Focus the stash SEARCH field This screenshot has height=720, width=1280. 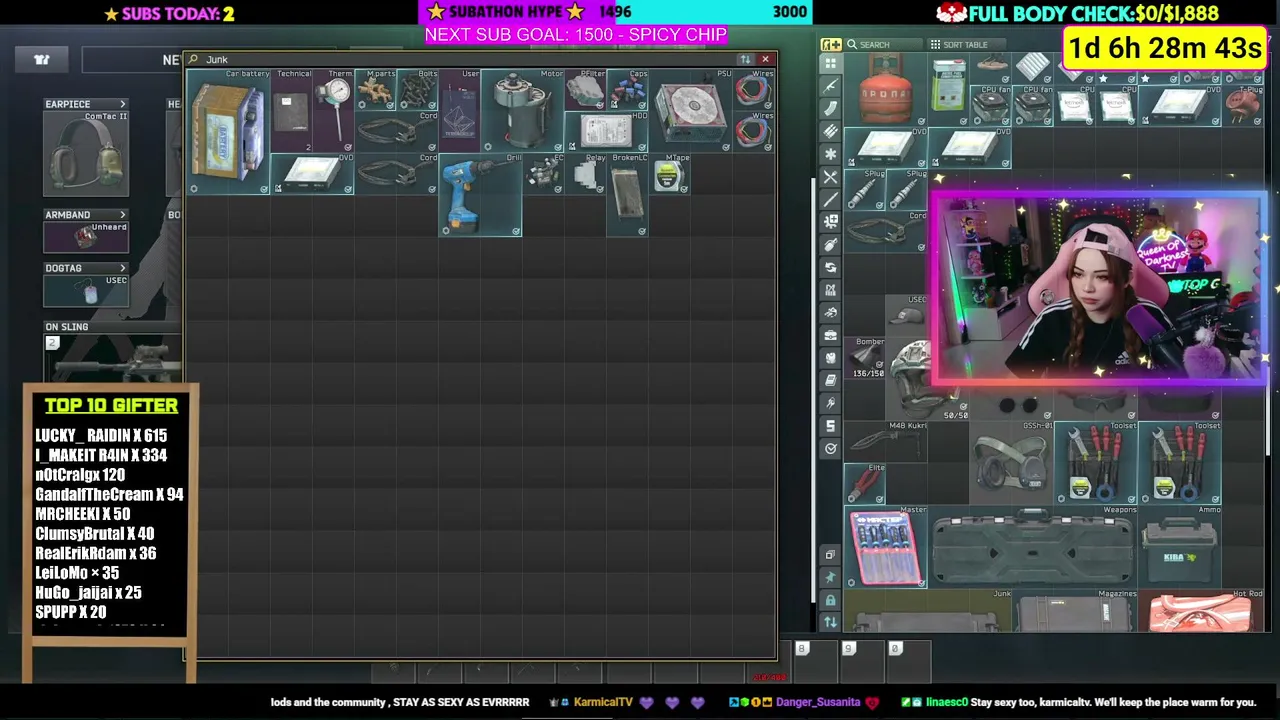pos(884,45)
